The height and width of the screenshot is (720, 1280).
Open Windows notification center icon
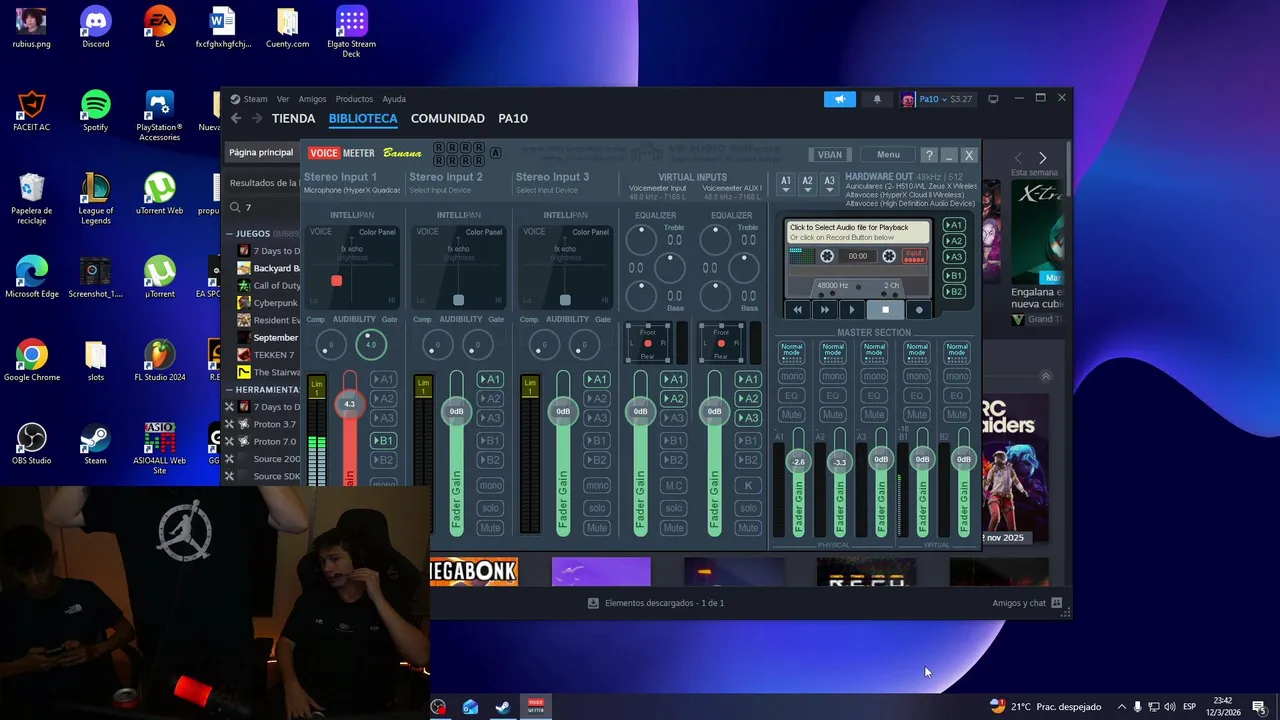point(1259,707)
